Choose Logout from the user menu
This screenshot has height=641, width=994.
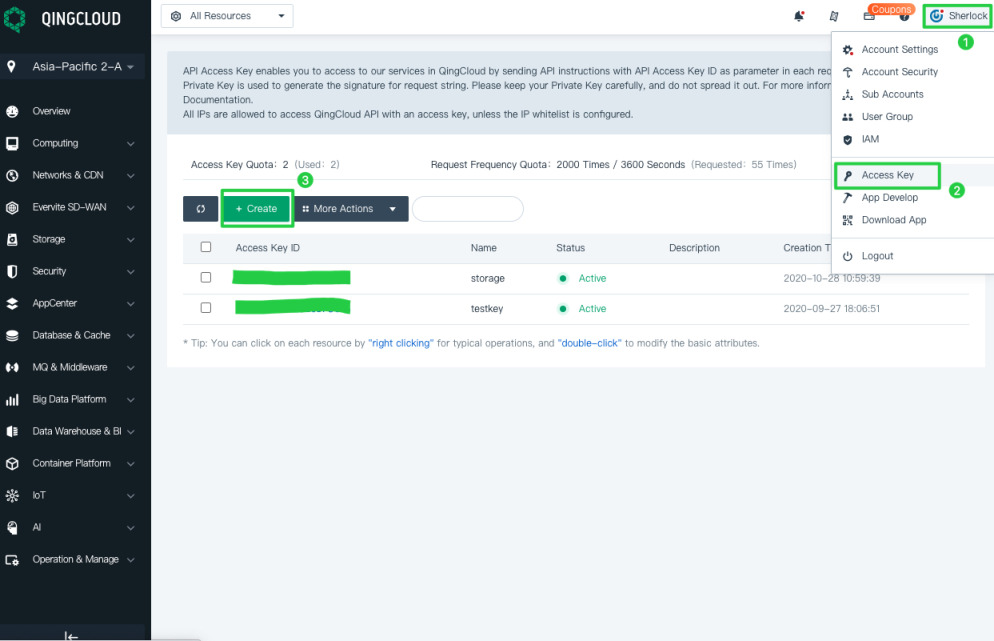point(877,256)
